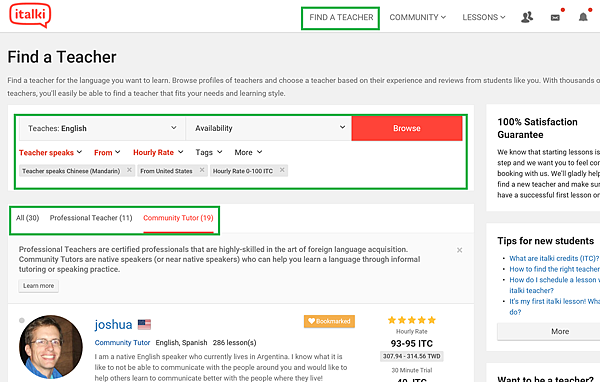The height and width of the screenshot is (382, 600).
Task: Switch to the Professional Teacher (11) tab
Action: [x=91, y=218]
